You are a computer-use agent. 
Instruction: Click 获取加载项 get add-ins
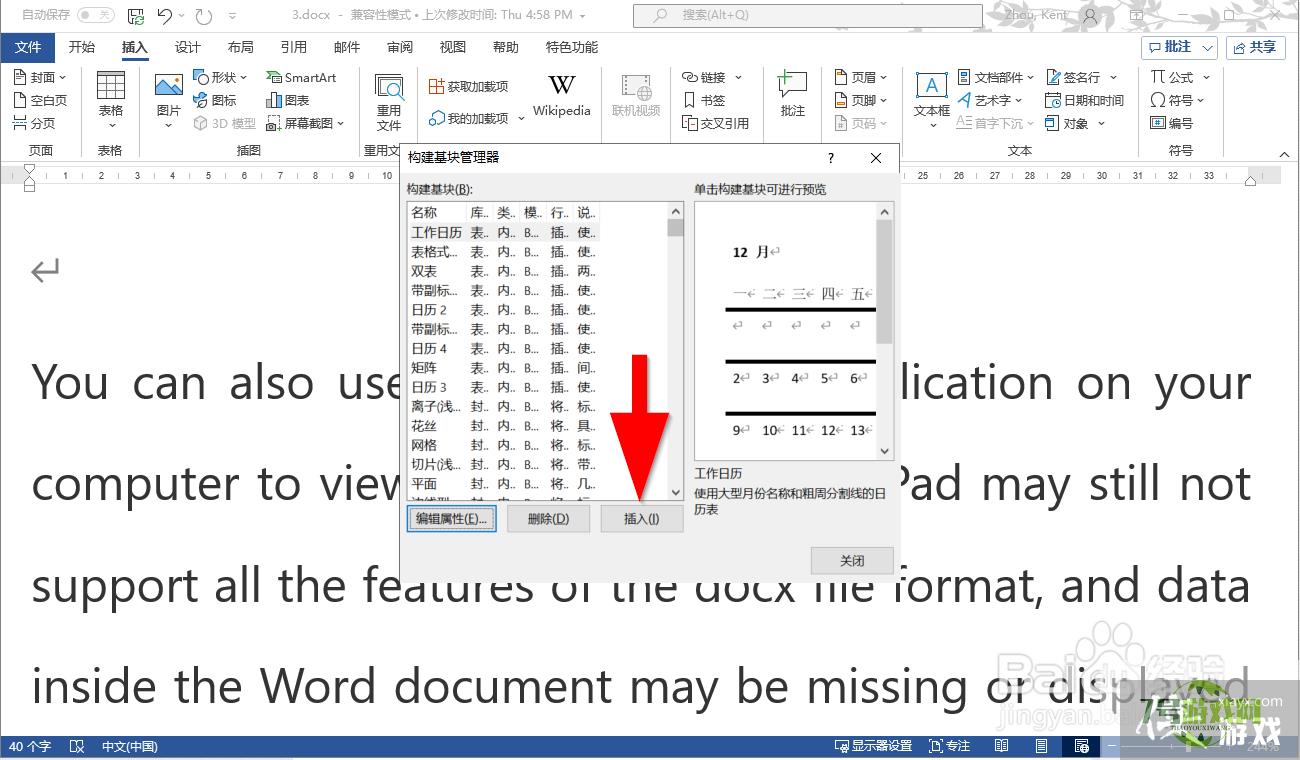tap(468, 86)
